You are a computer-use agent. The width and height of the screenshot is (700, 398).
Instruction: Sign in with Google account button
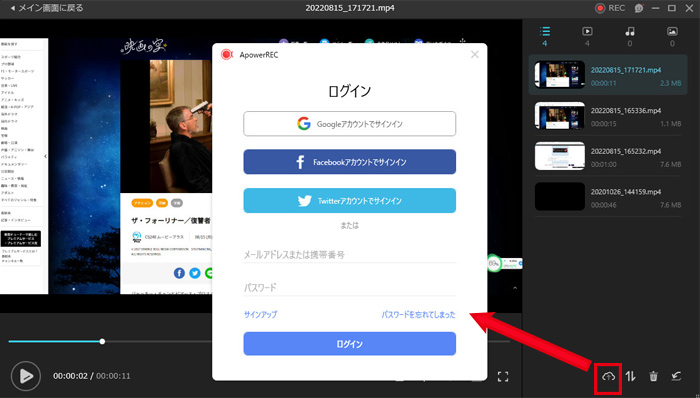coord(350,124)
